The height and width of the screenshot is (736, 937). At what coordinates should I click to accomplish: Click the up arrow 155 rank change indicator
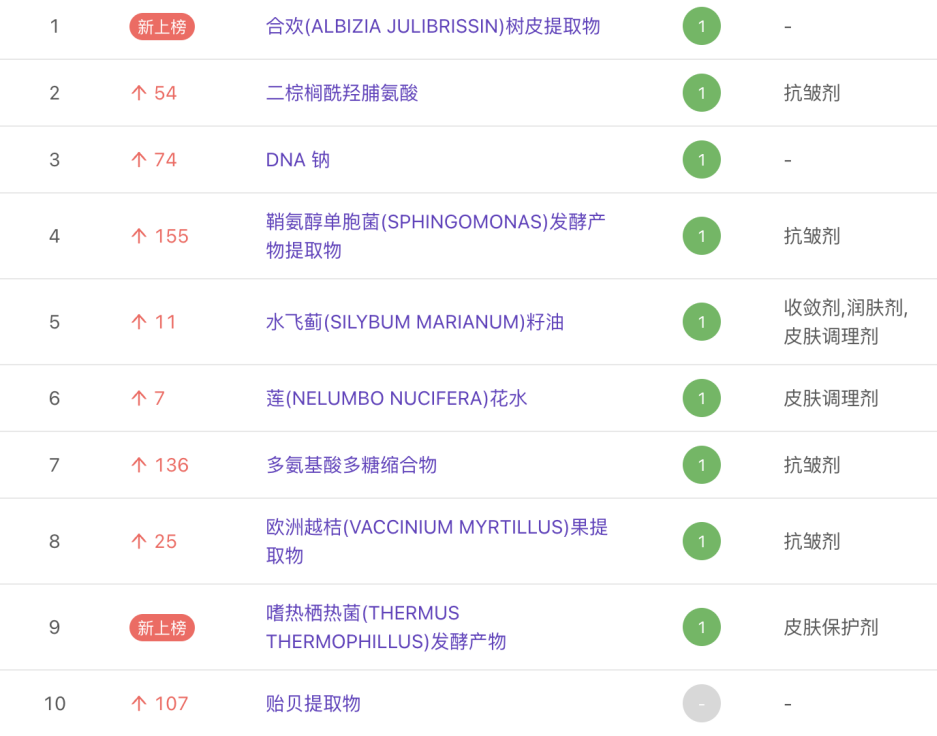[160, 236]
